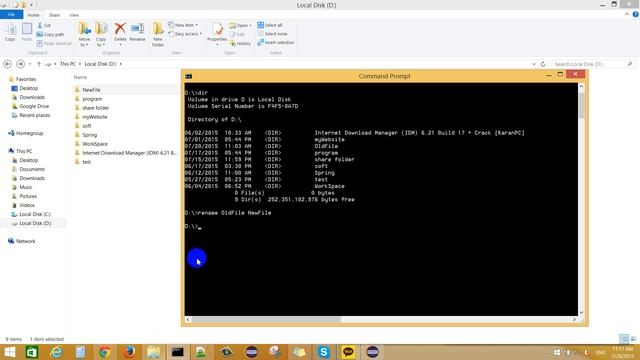Switch to details view layout button
Image resolution: width=640 pixels, height=360 pixels.
(x=624, y=339)
